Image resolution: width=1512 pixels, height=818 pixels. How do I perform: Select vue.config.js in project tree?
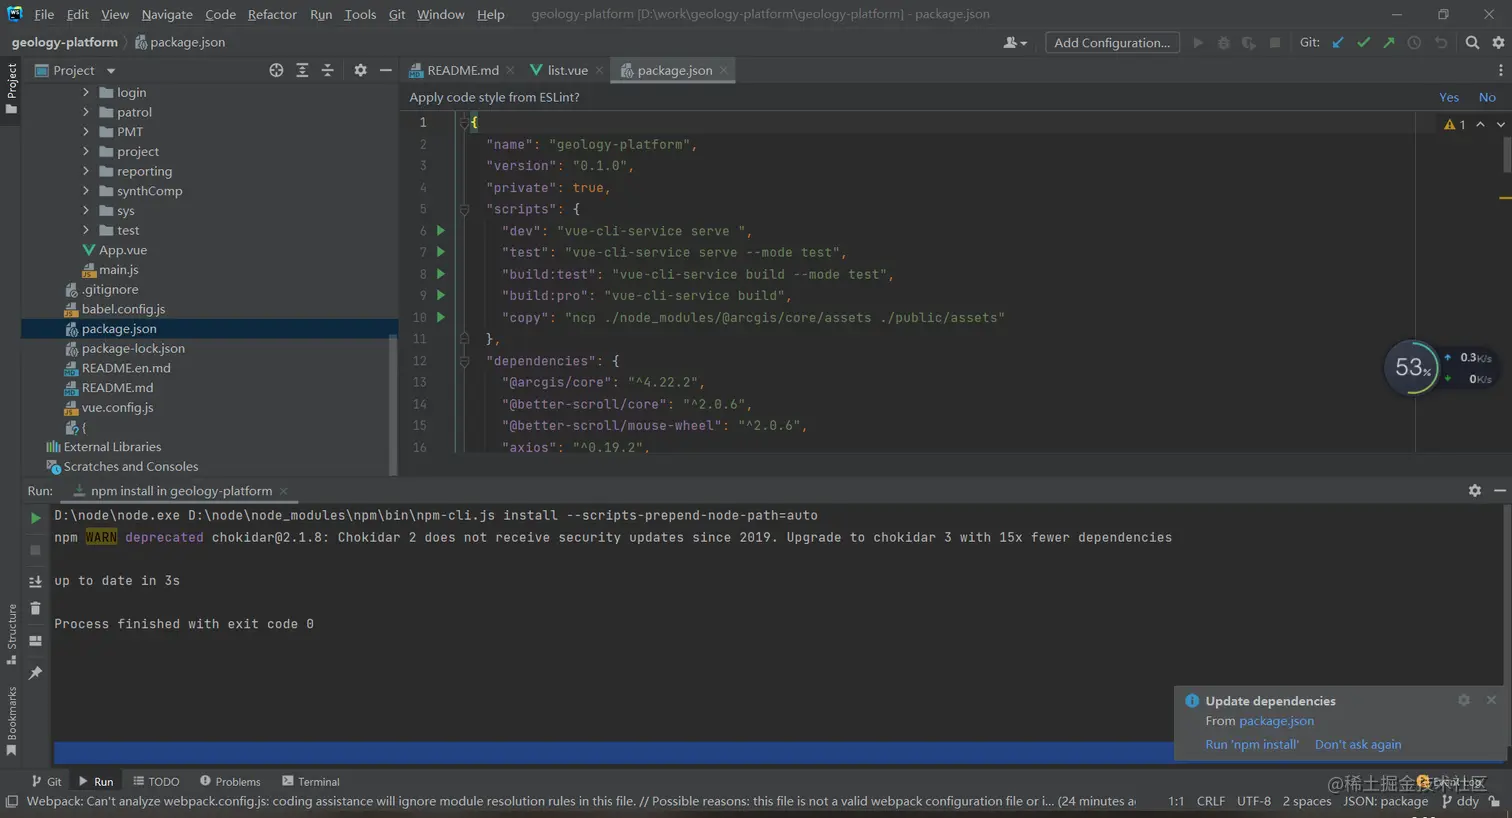click(117, 407)
